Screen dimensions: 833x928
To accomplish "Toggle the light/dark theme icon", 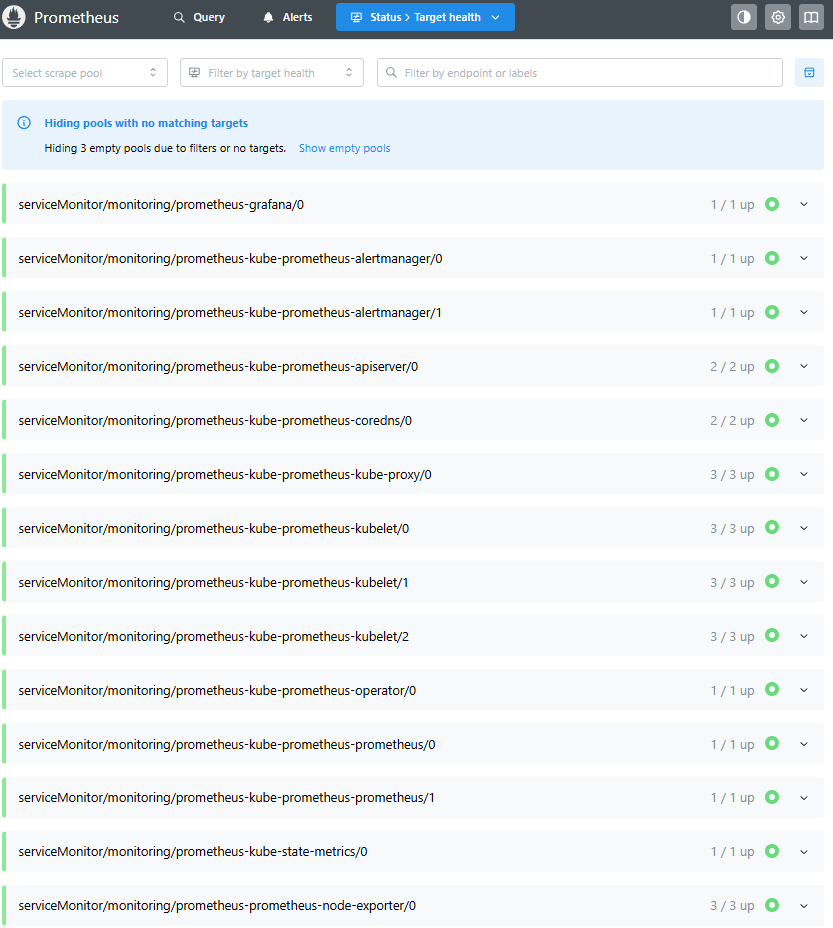I will click(x=744, y=17).
